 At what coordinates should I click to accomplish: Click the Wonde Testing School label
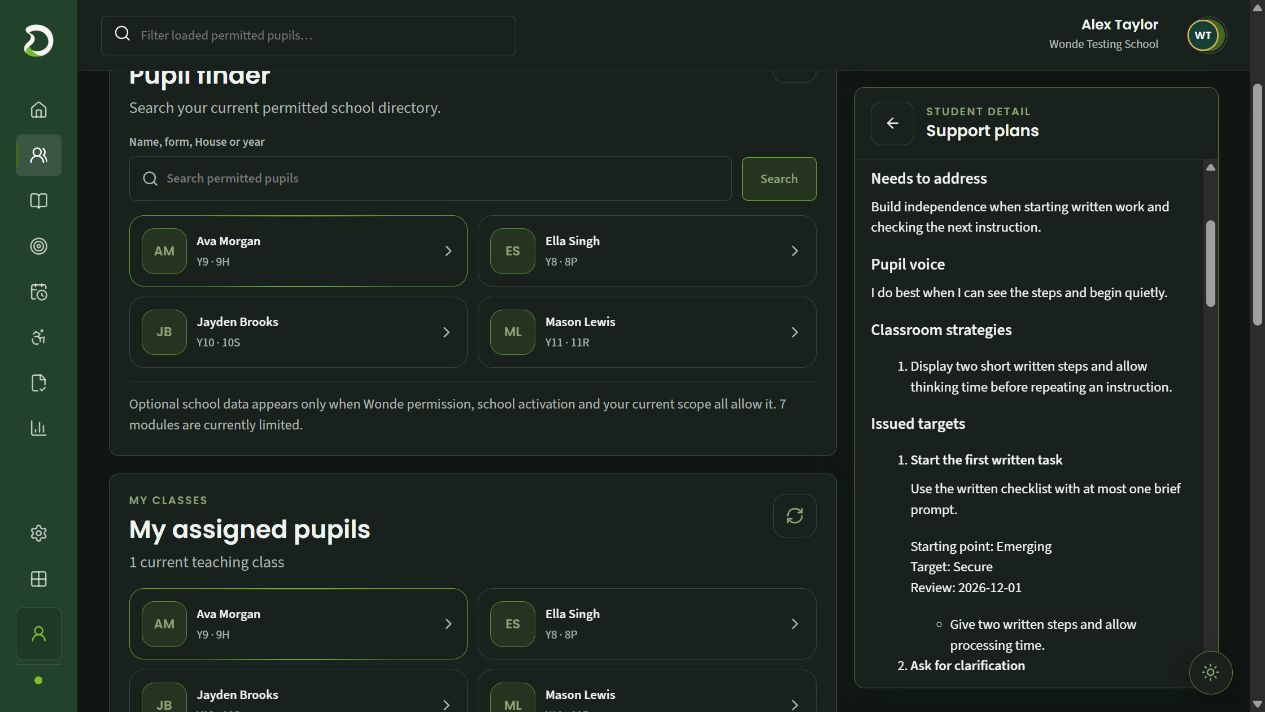tap(1104, 44)
